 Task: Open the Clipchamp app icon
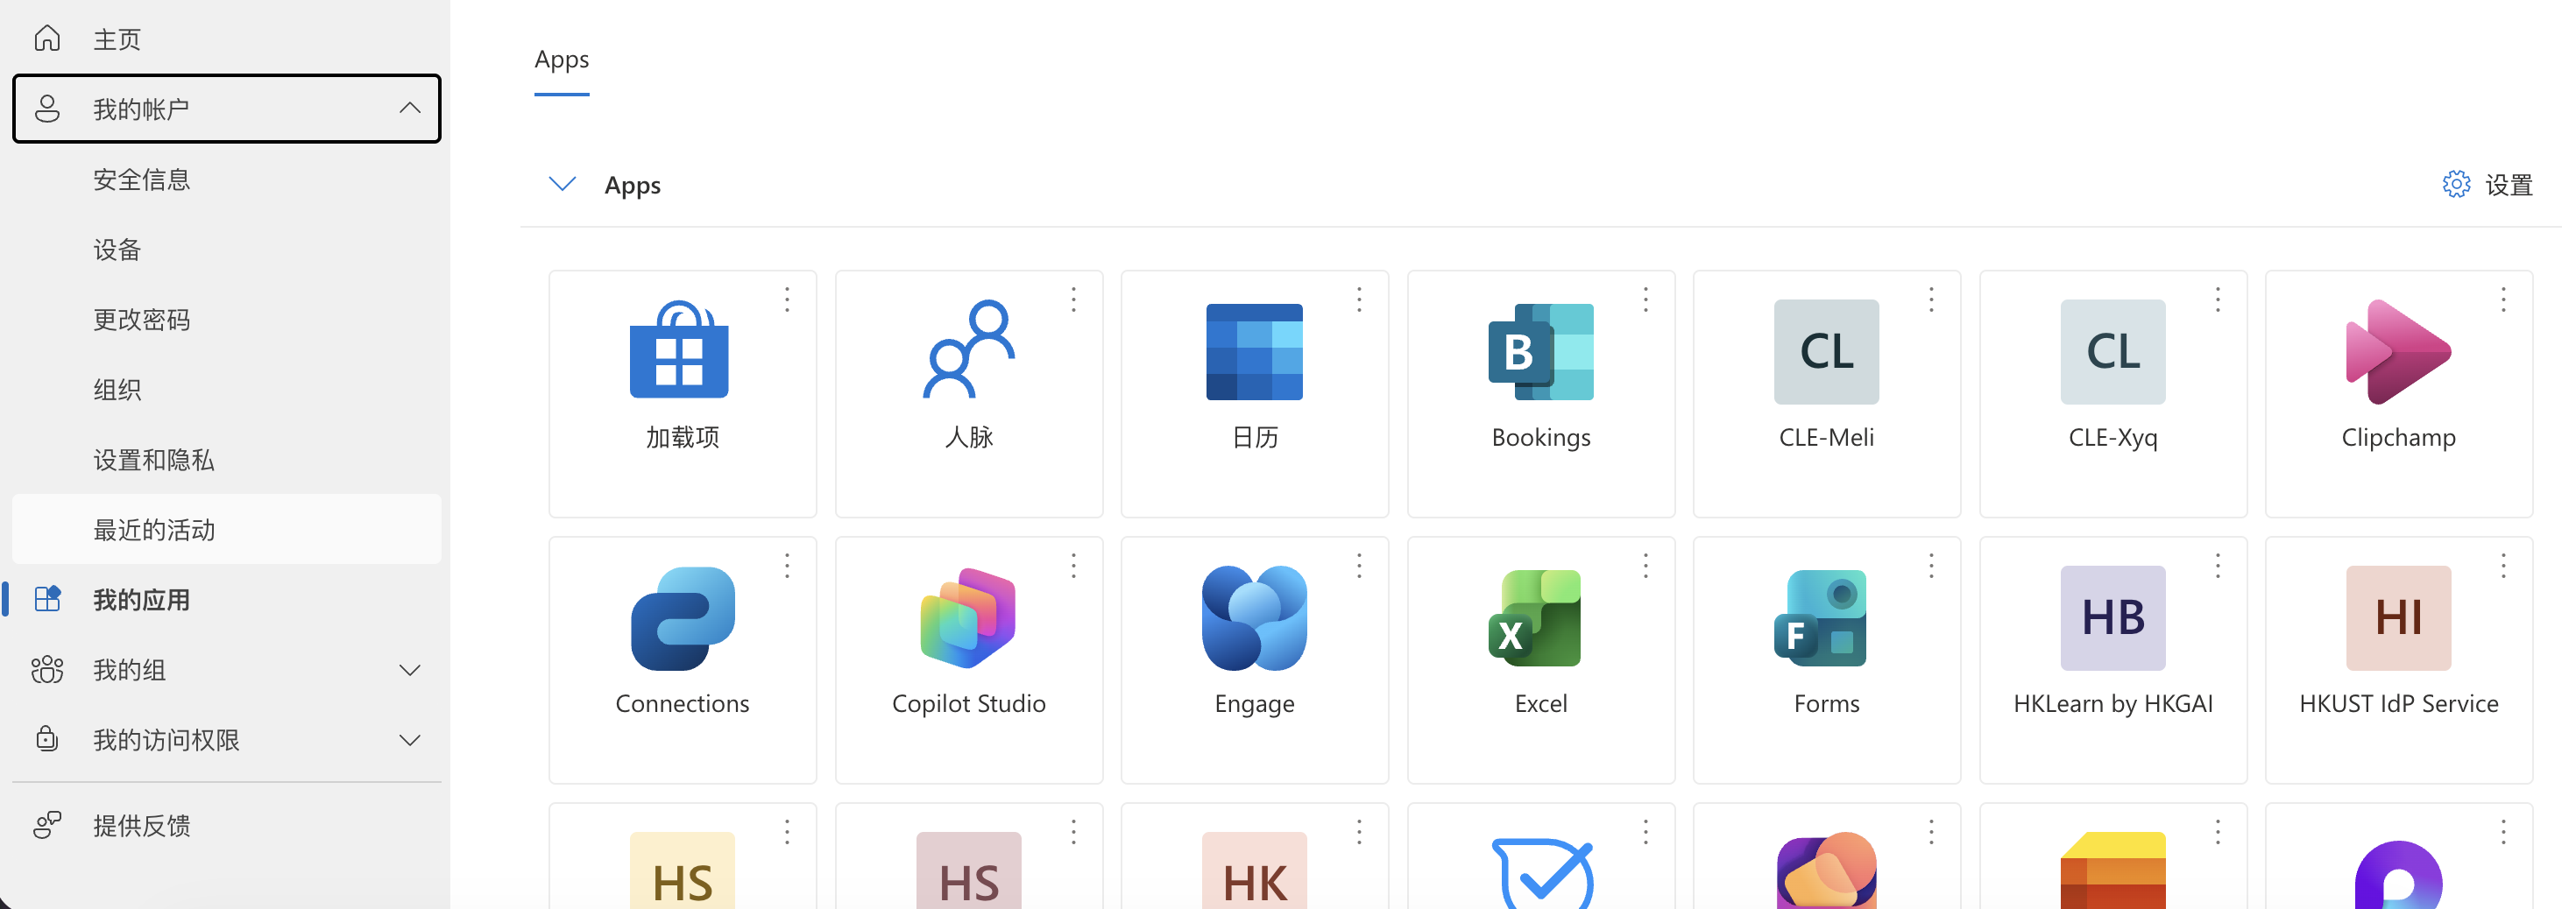coord(2398,352)
